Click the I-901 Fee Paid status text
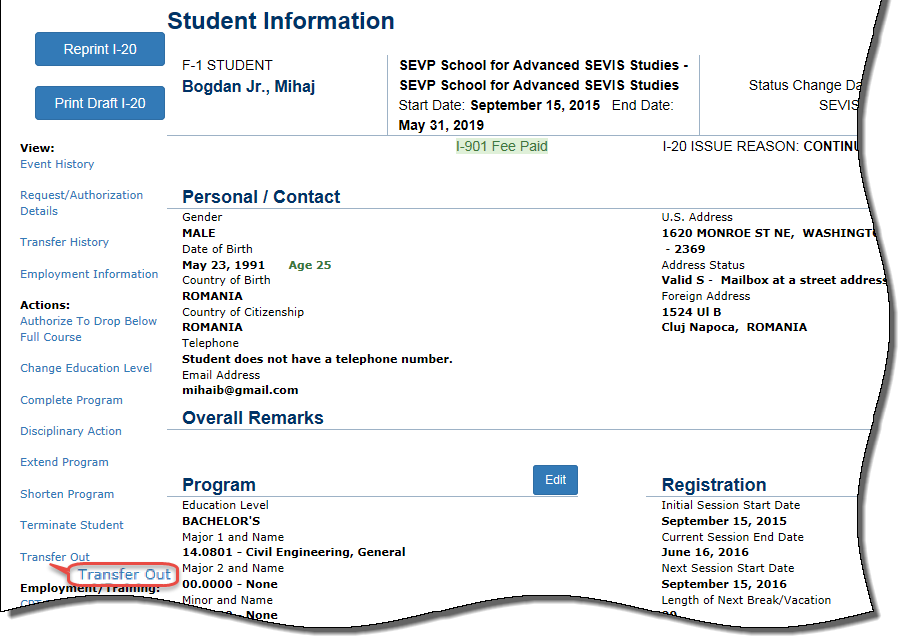The image size is (906, 644). point(502,146)
